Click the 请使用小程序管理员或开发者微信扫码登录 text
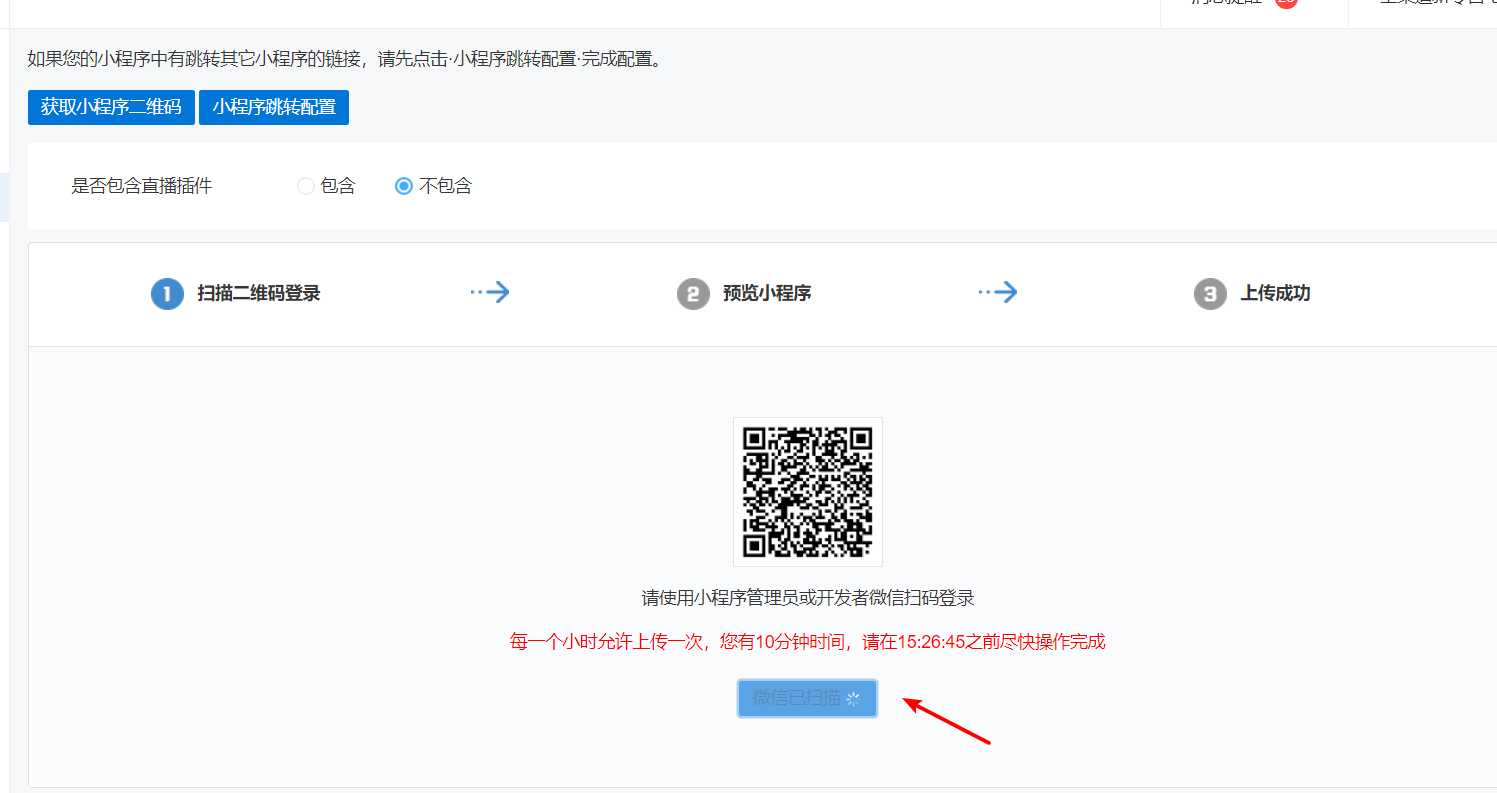The height and width of the screenshot is (793, 1497). point(808,598)
